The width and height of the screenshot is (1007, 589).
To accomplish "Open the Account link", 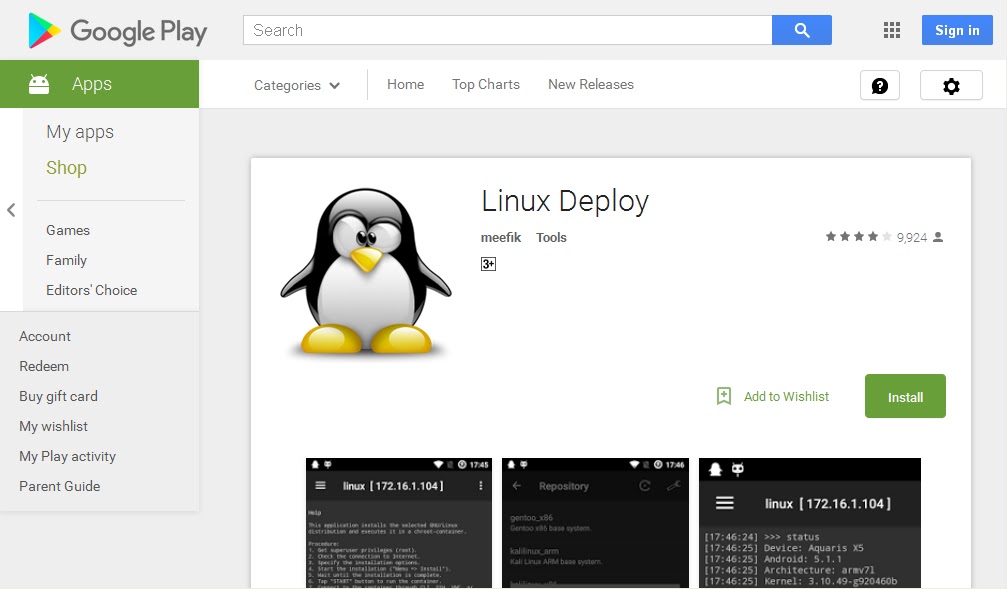I will click(x=45, y=337).
